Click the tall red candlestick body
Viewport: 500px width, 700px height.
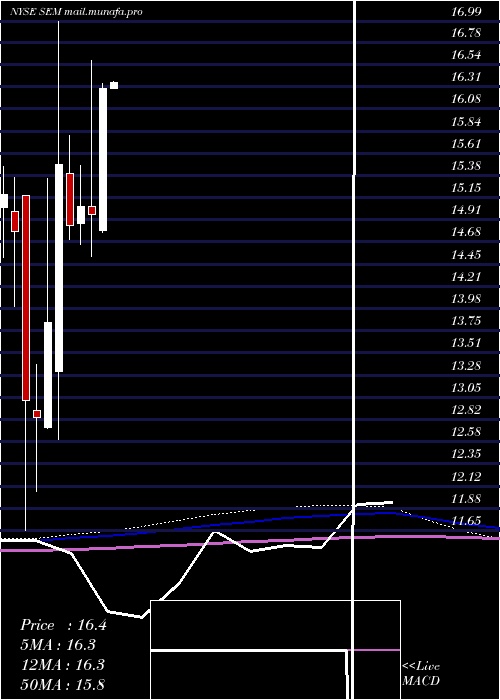pos(26,298)
